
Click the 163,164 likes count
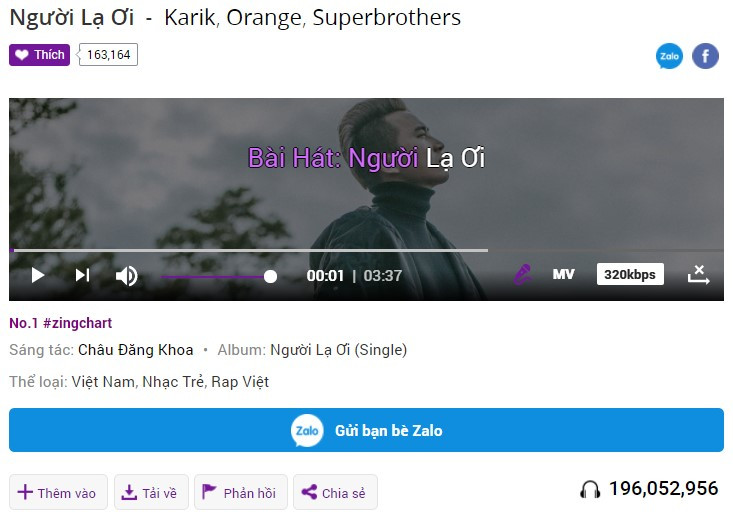pos(108,55)
